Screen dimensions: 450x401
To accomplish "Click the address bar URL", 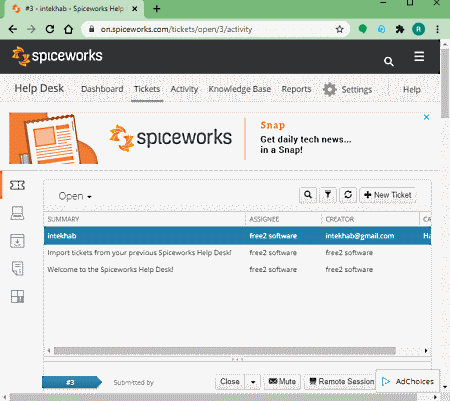I will point(176,29).
